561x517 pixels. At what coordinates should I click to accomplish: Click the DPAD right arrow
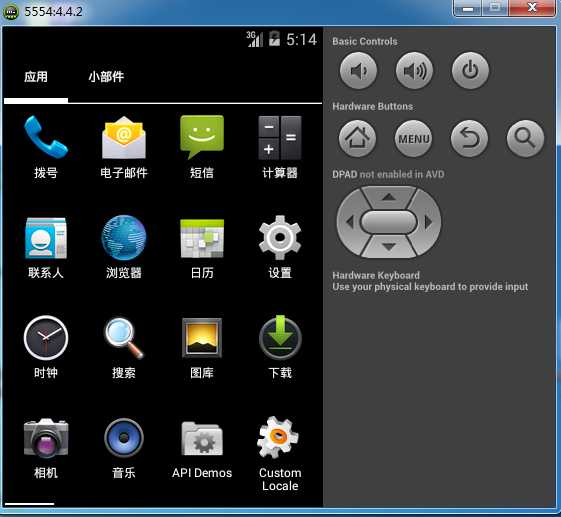[428, 222]
